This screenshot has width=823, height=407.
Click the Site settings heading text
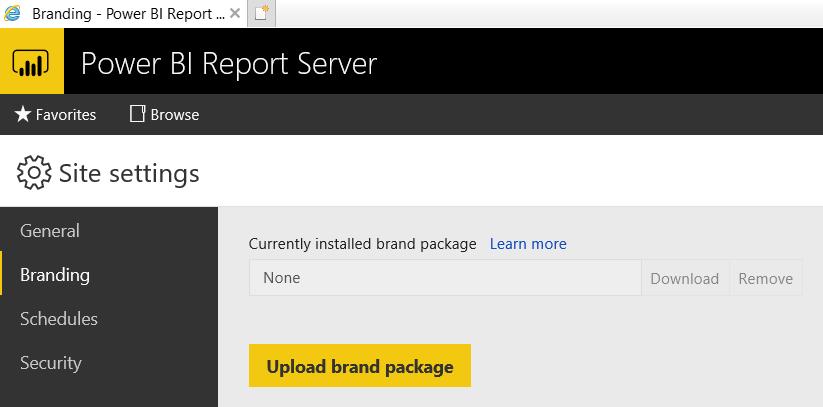click(x=129, y=173)
